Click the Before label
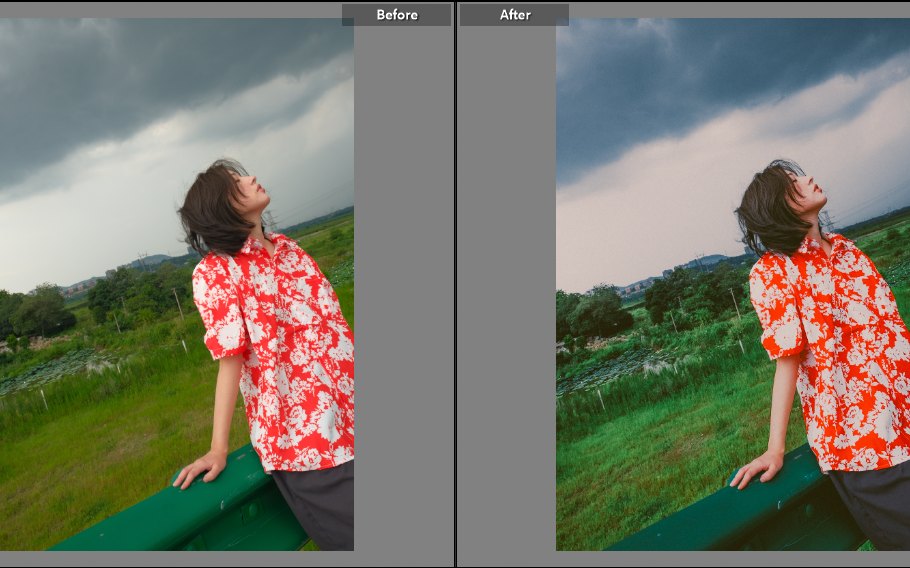 [x=396, y=15]
